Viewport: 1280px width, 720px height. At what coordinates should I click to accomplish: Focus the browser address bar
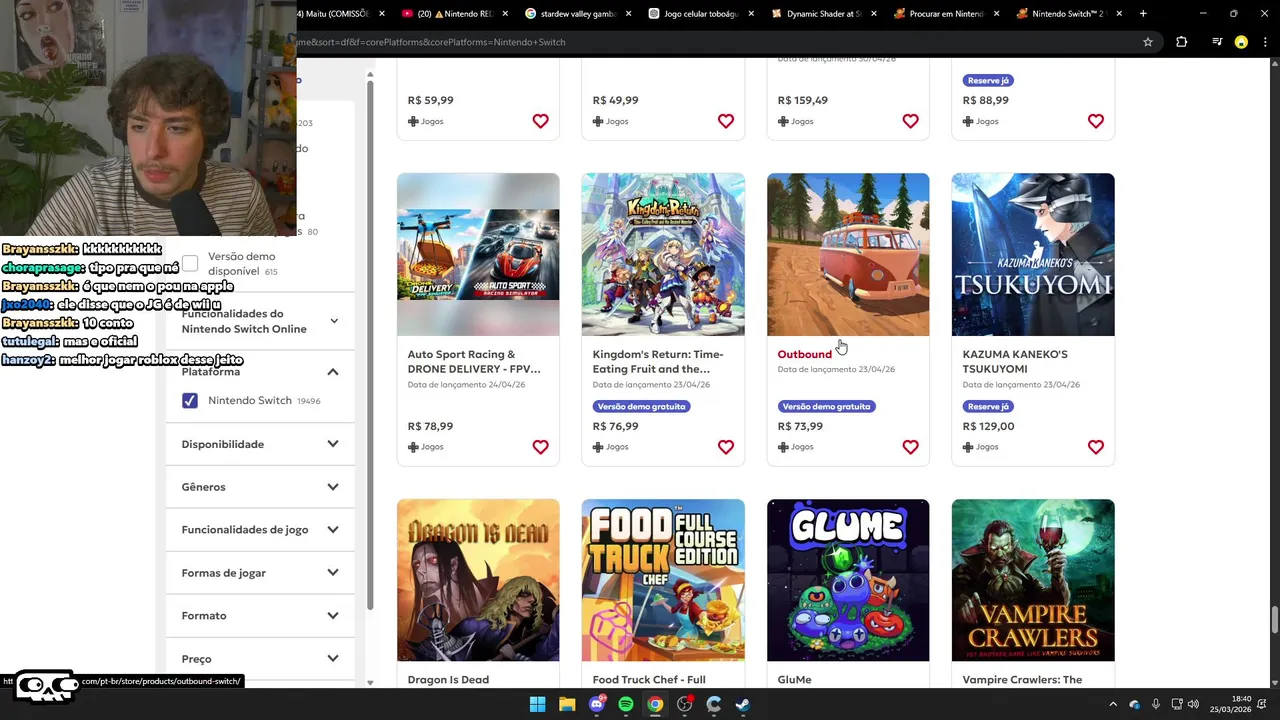tap(715, 42)
